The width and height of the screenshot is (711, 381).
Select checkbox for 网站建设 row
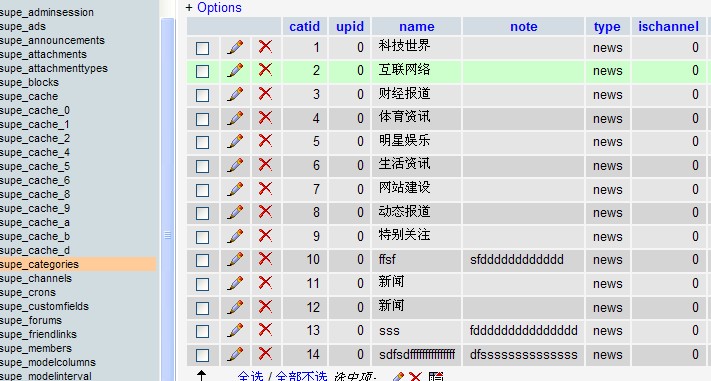202,190
